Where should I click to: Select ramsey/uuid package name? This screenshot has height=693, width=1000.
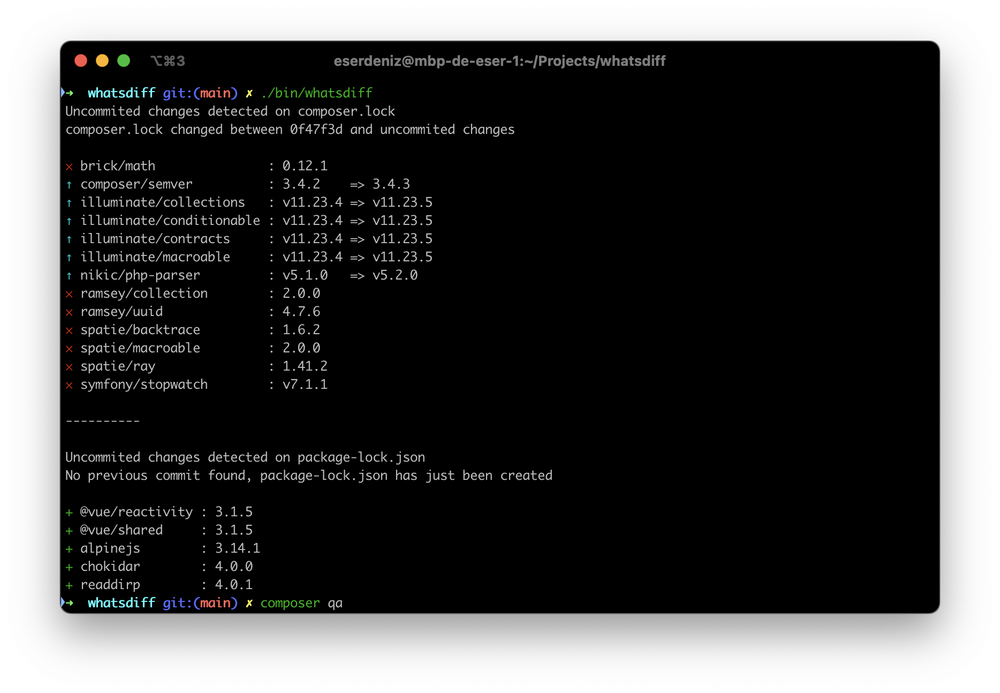(122, 312)
